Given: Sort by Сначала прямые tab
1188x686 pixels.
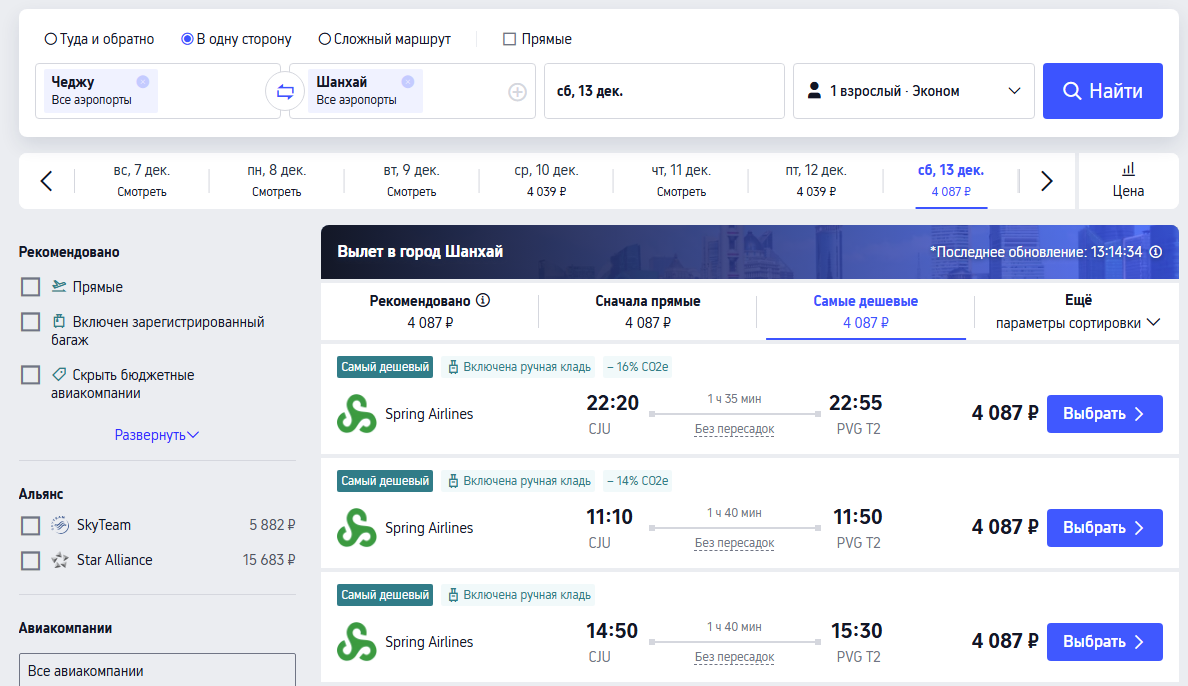Looking at the screenshot, I should (x=648, y=312).
